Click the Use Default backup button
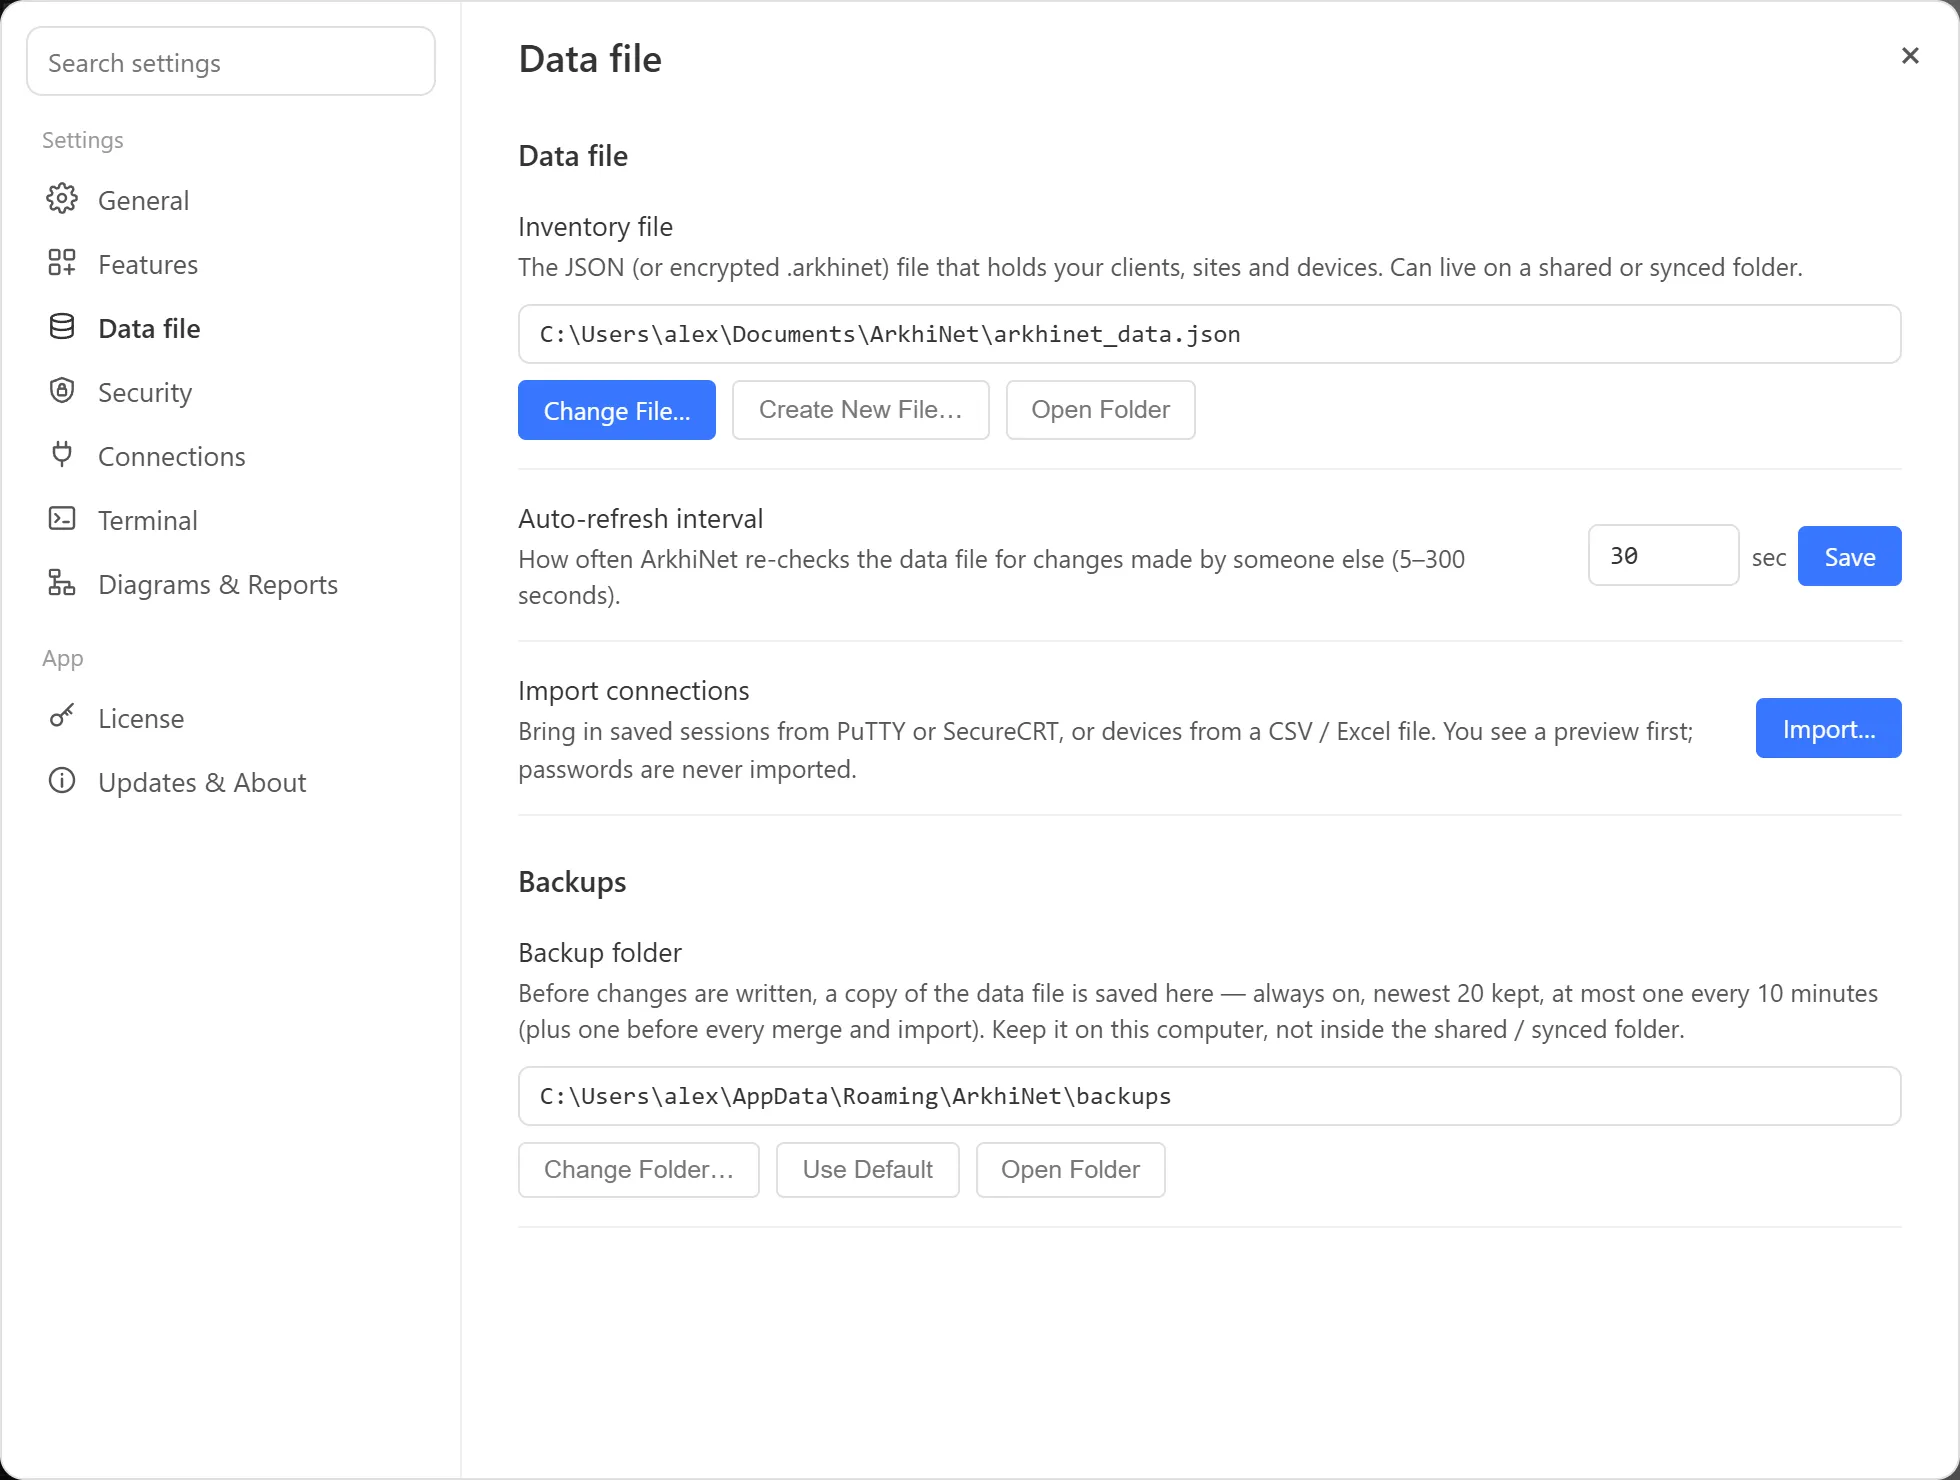1960x1480 pixels. [x=868, y=1170]
